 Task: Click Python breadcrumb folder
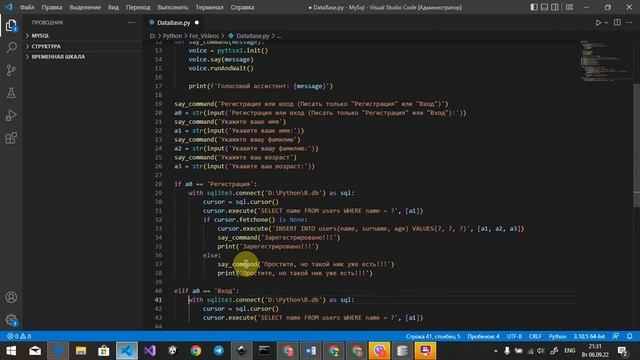pyautogui.click(x=172, y=36)
